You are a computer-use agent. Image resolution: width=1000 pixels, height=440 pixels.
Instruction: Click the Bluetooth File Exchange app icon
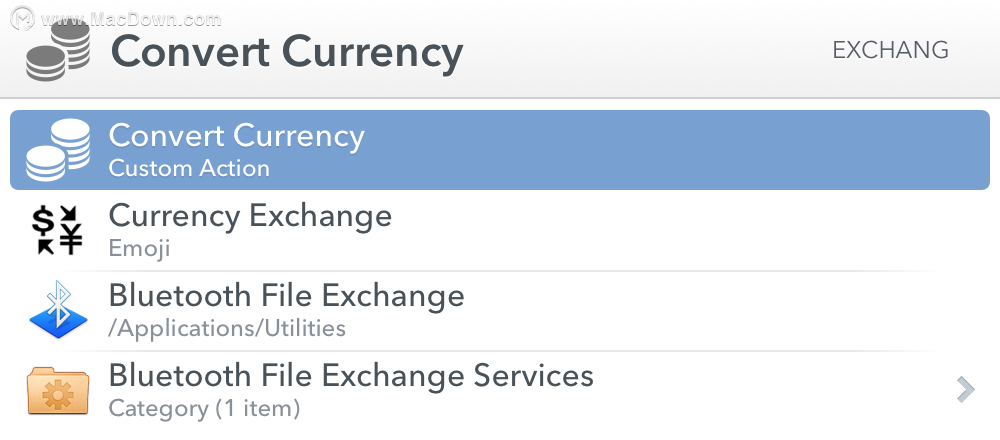click(x=58, y=310)
